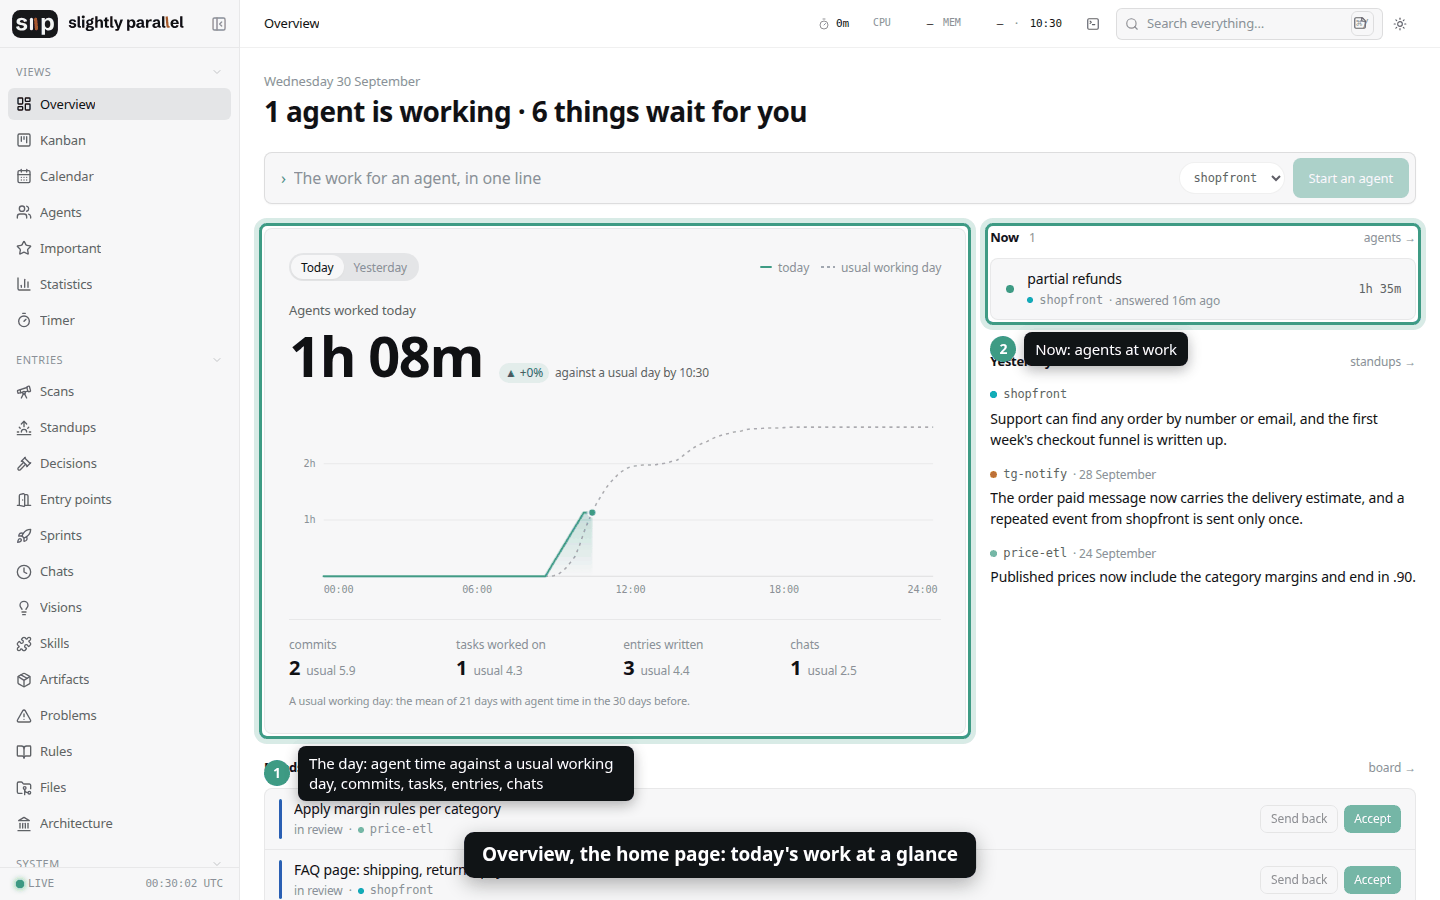Open the partial refunds agent card
Screen dimensions: 1440x900
(1203, 289)
